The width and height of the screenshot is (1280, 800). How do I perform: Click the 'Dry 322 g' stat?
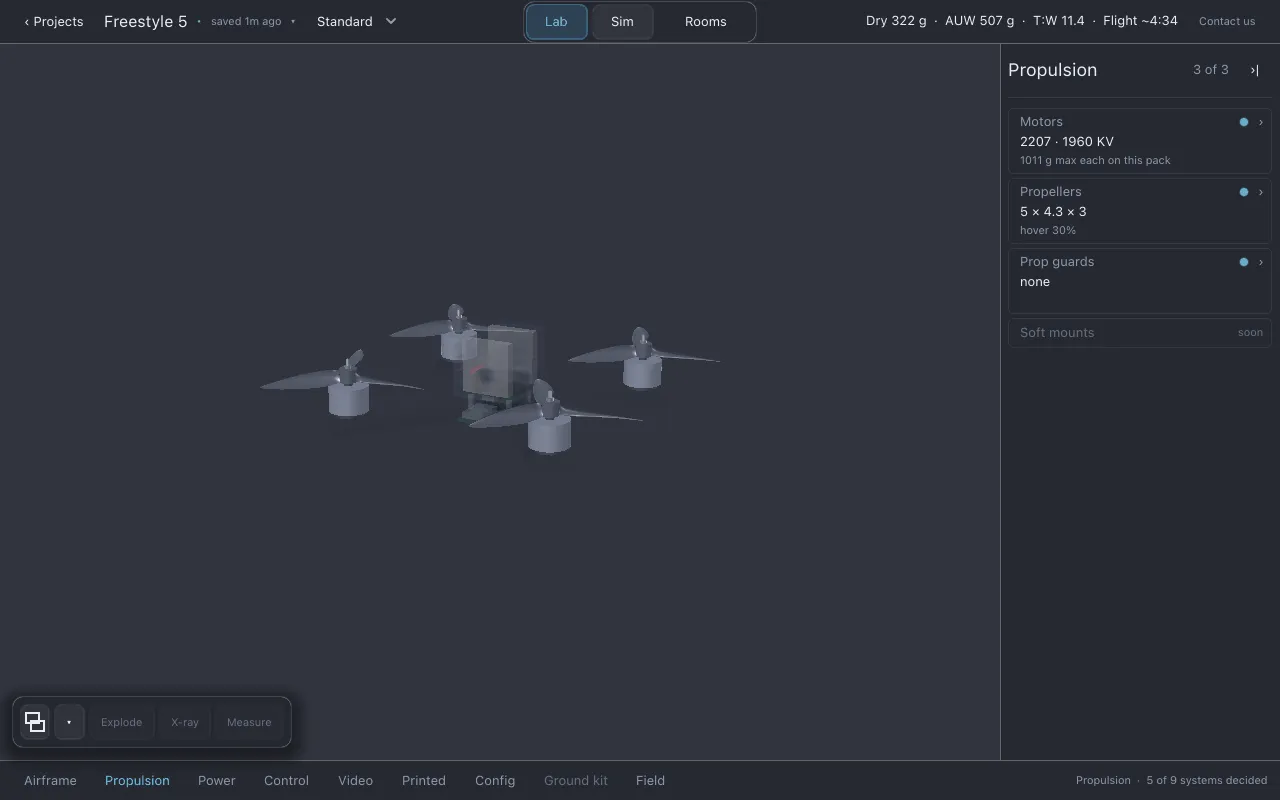click(896, 21)
